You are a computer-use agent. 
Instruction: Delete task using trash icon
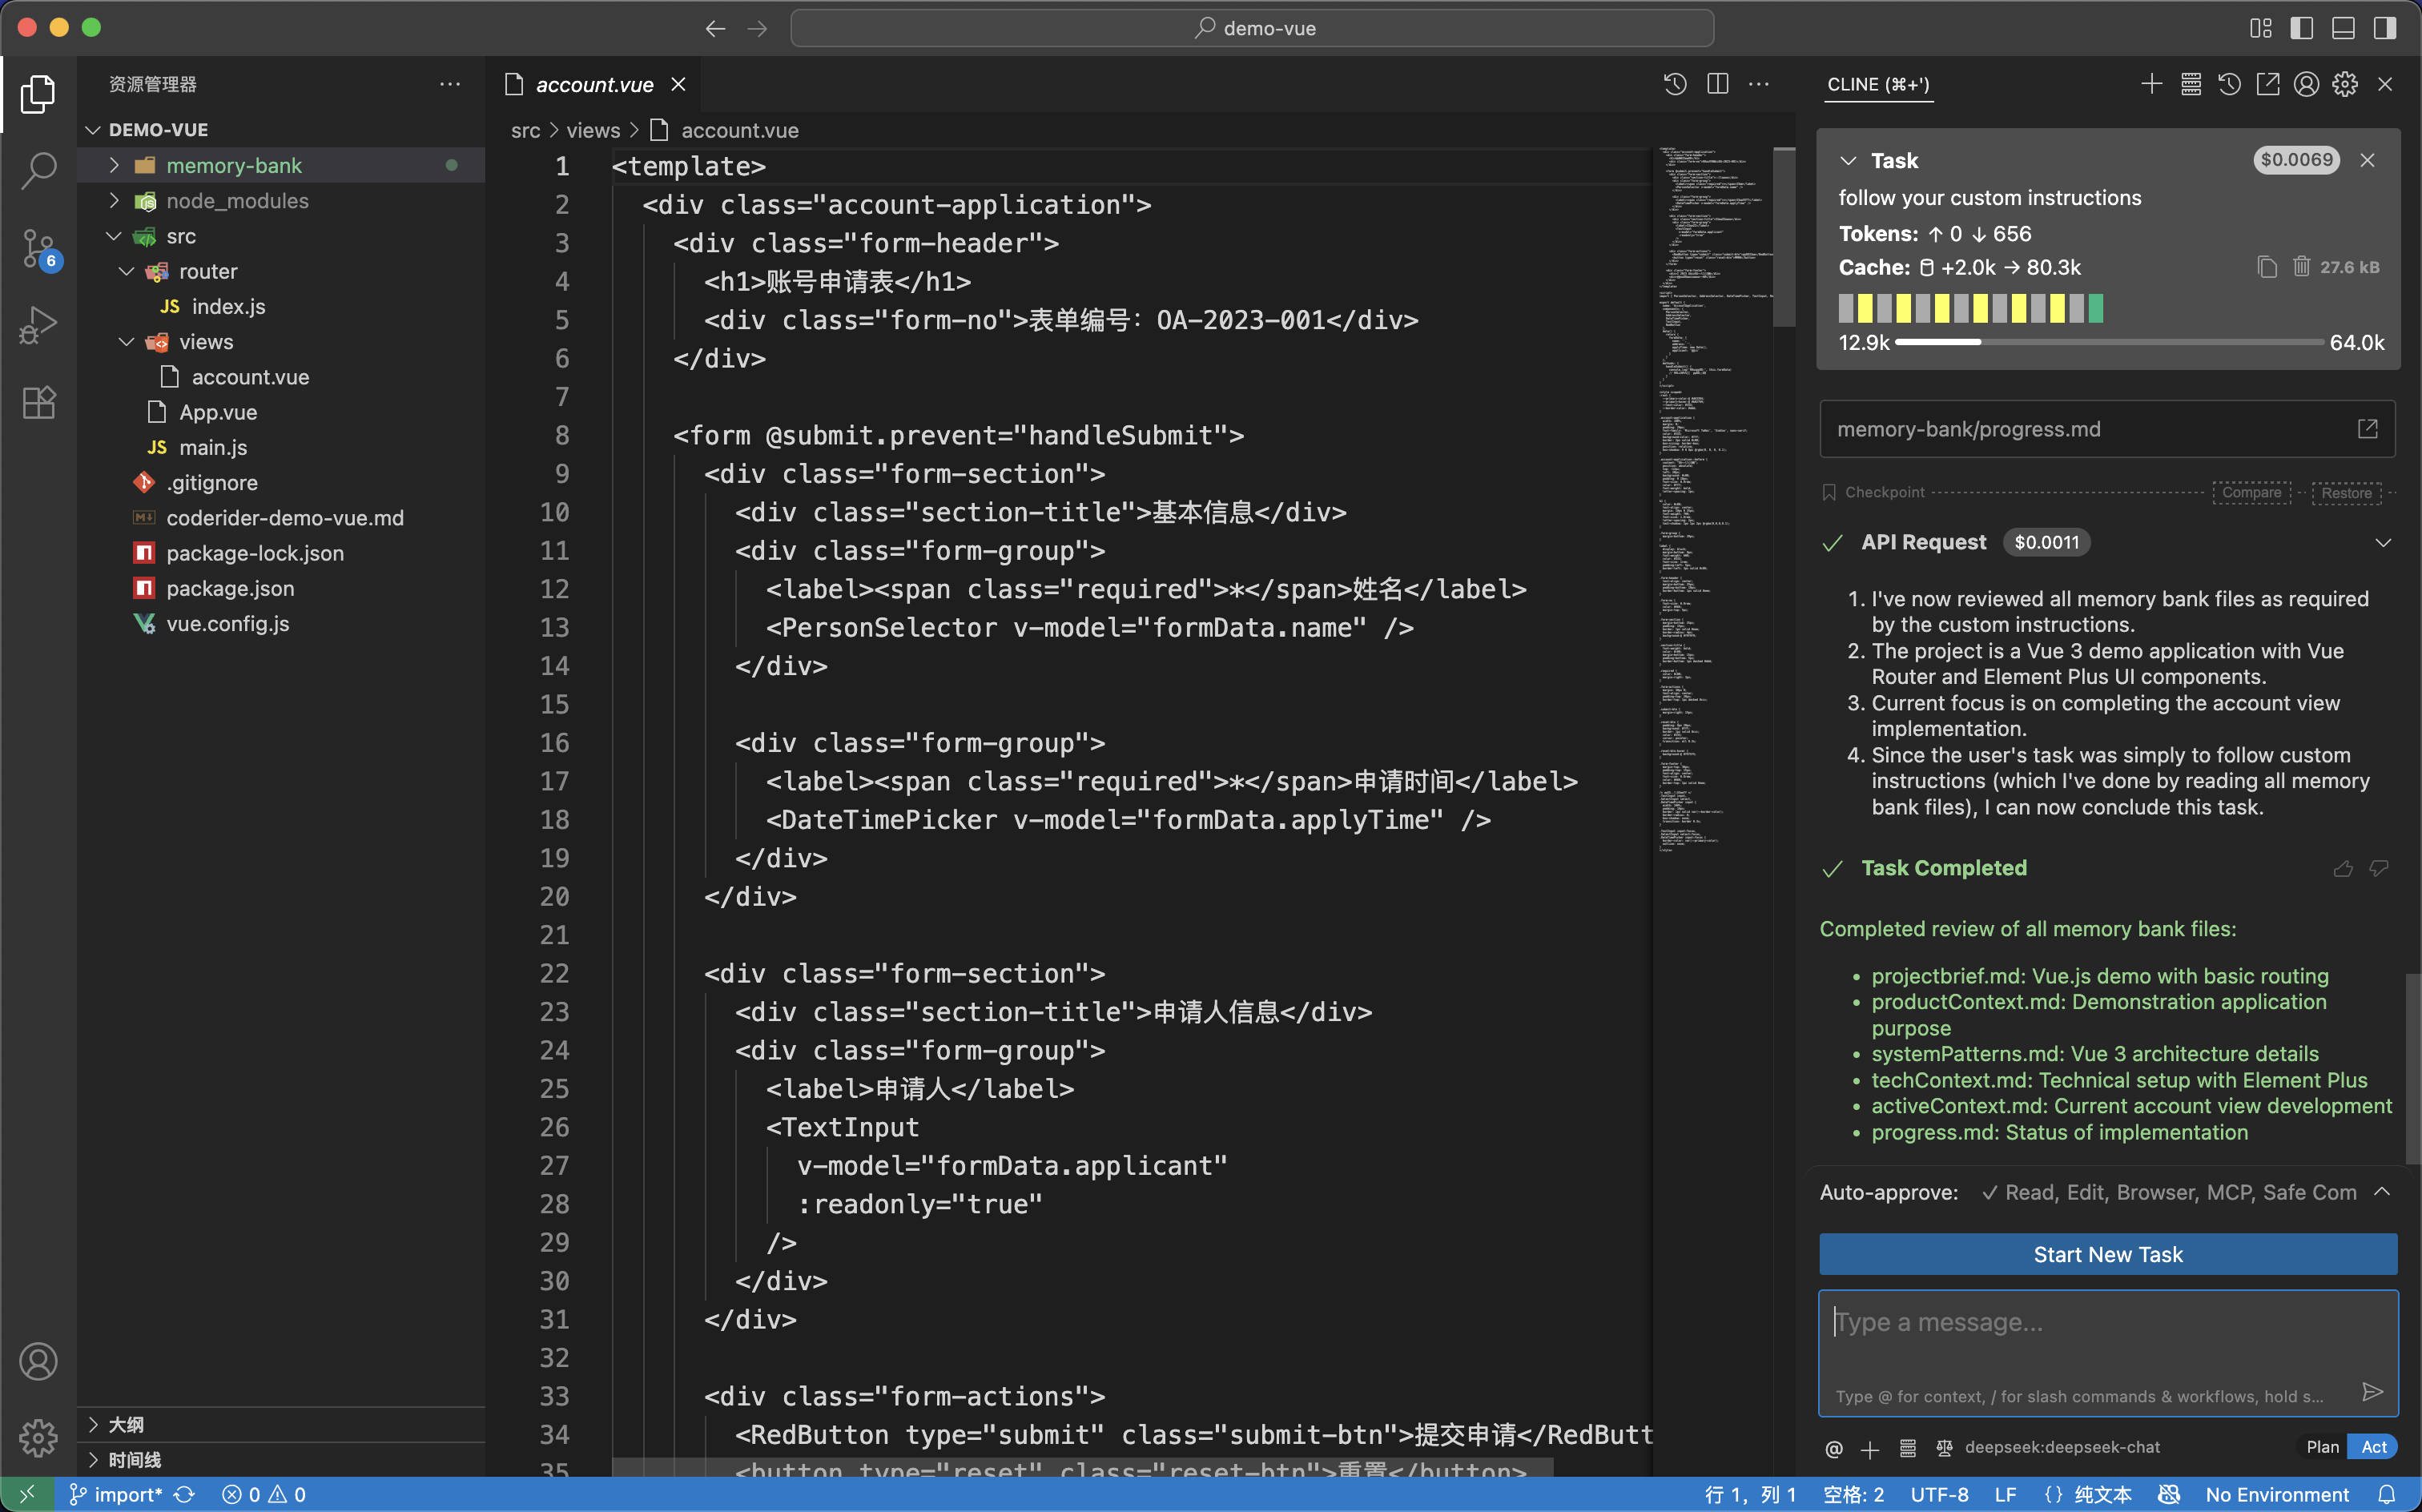[x=2301, y=267]
